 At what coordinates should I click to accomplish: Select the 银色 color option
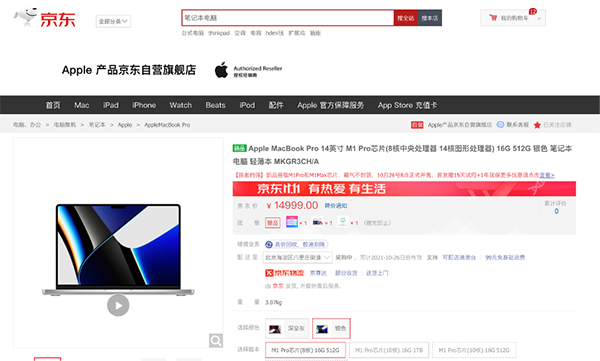pos(331,328)
